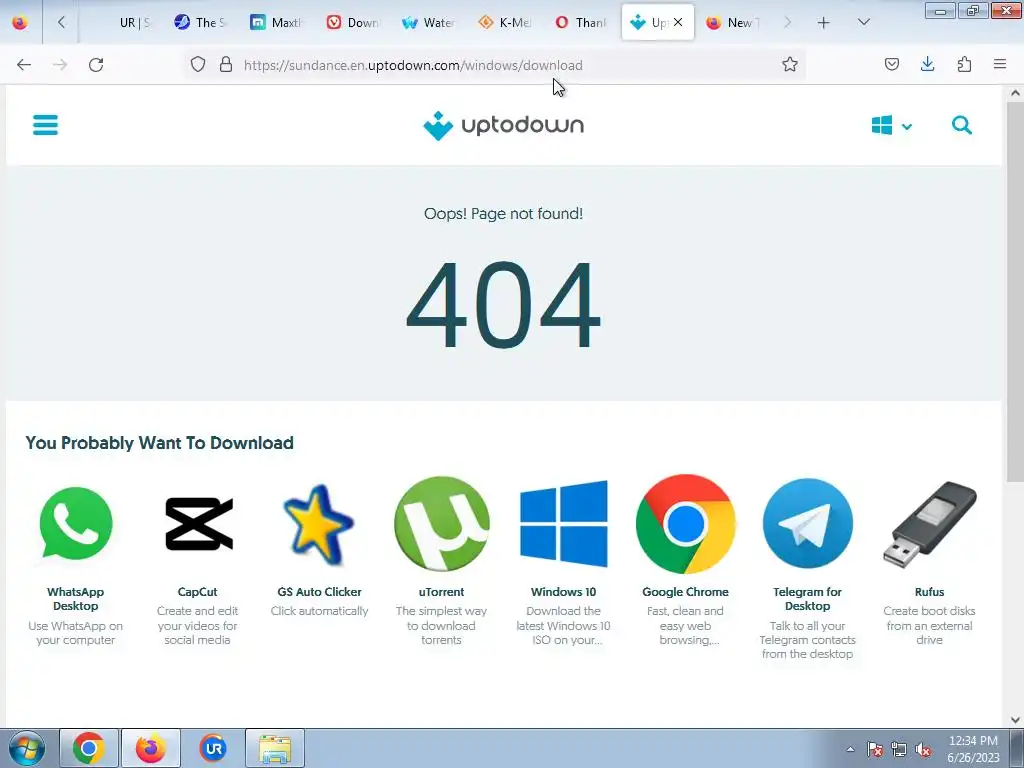The width and height of the screenshot is (1024, 768).
Task: Close the active Uptodown tab
Action: click(x=678, y=22)
